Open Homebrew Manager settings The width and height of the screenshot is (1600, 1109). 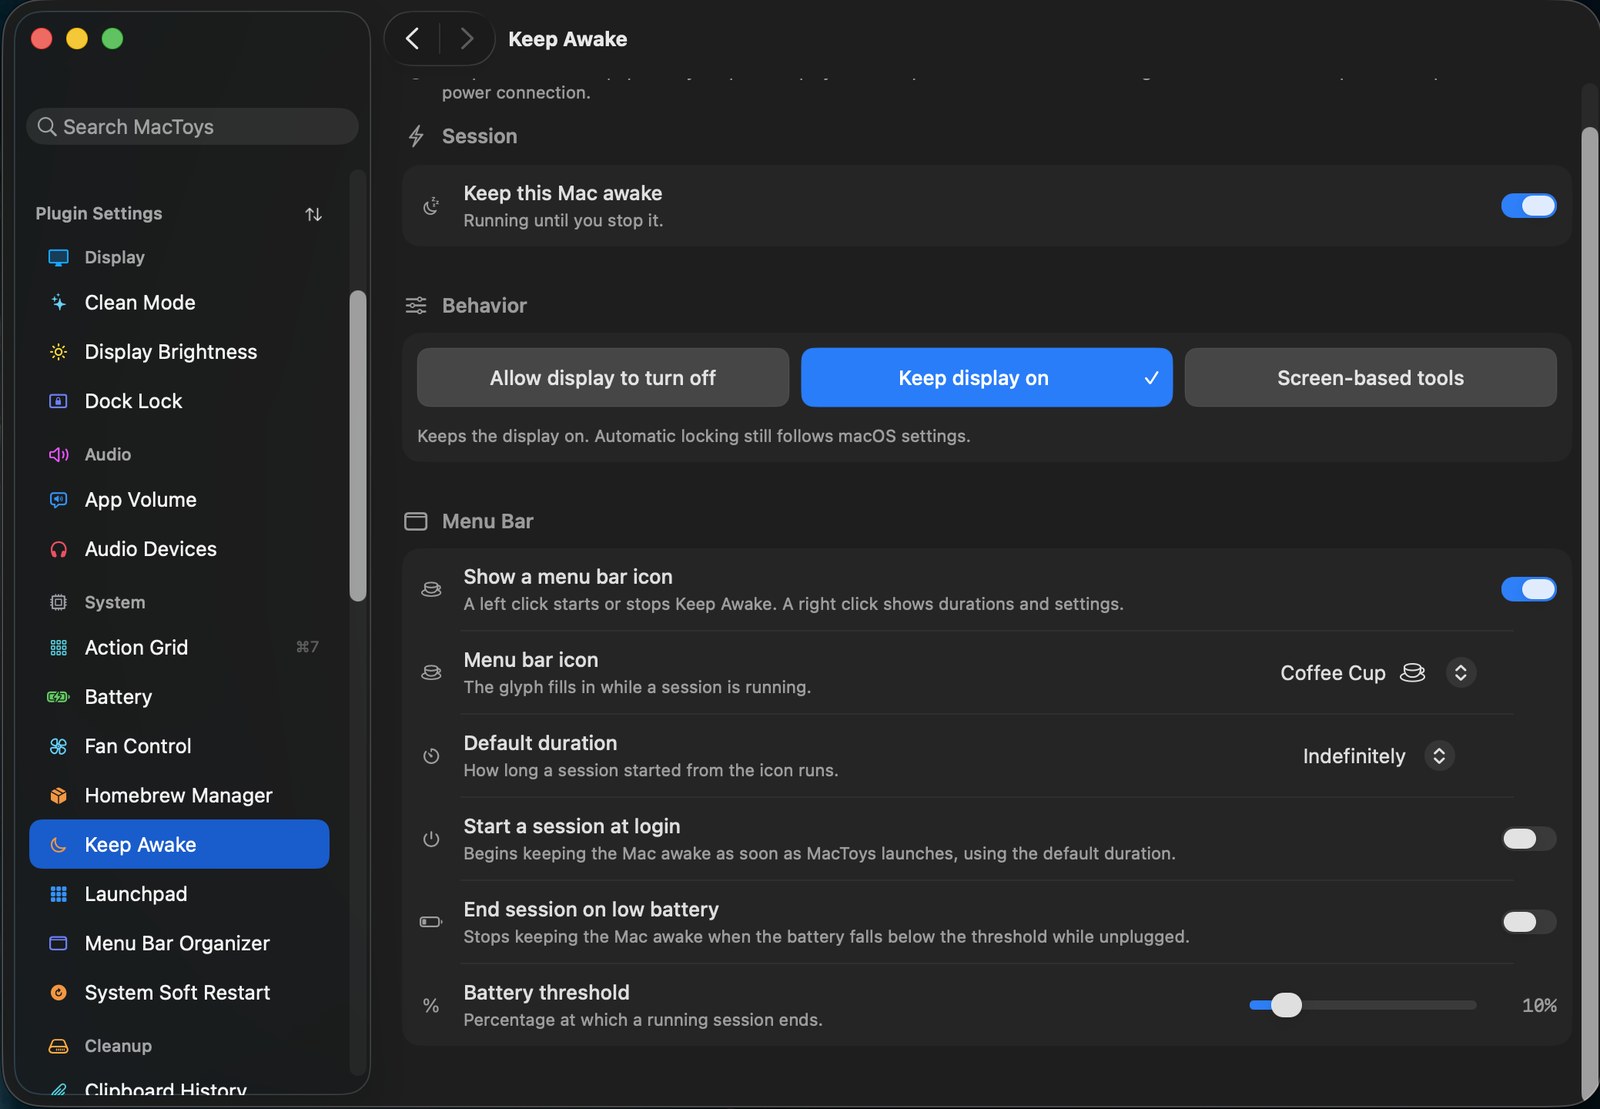pos(179,796)
